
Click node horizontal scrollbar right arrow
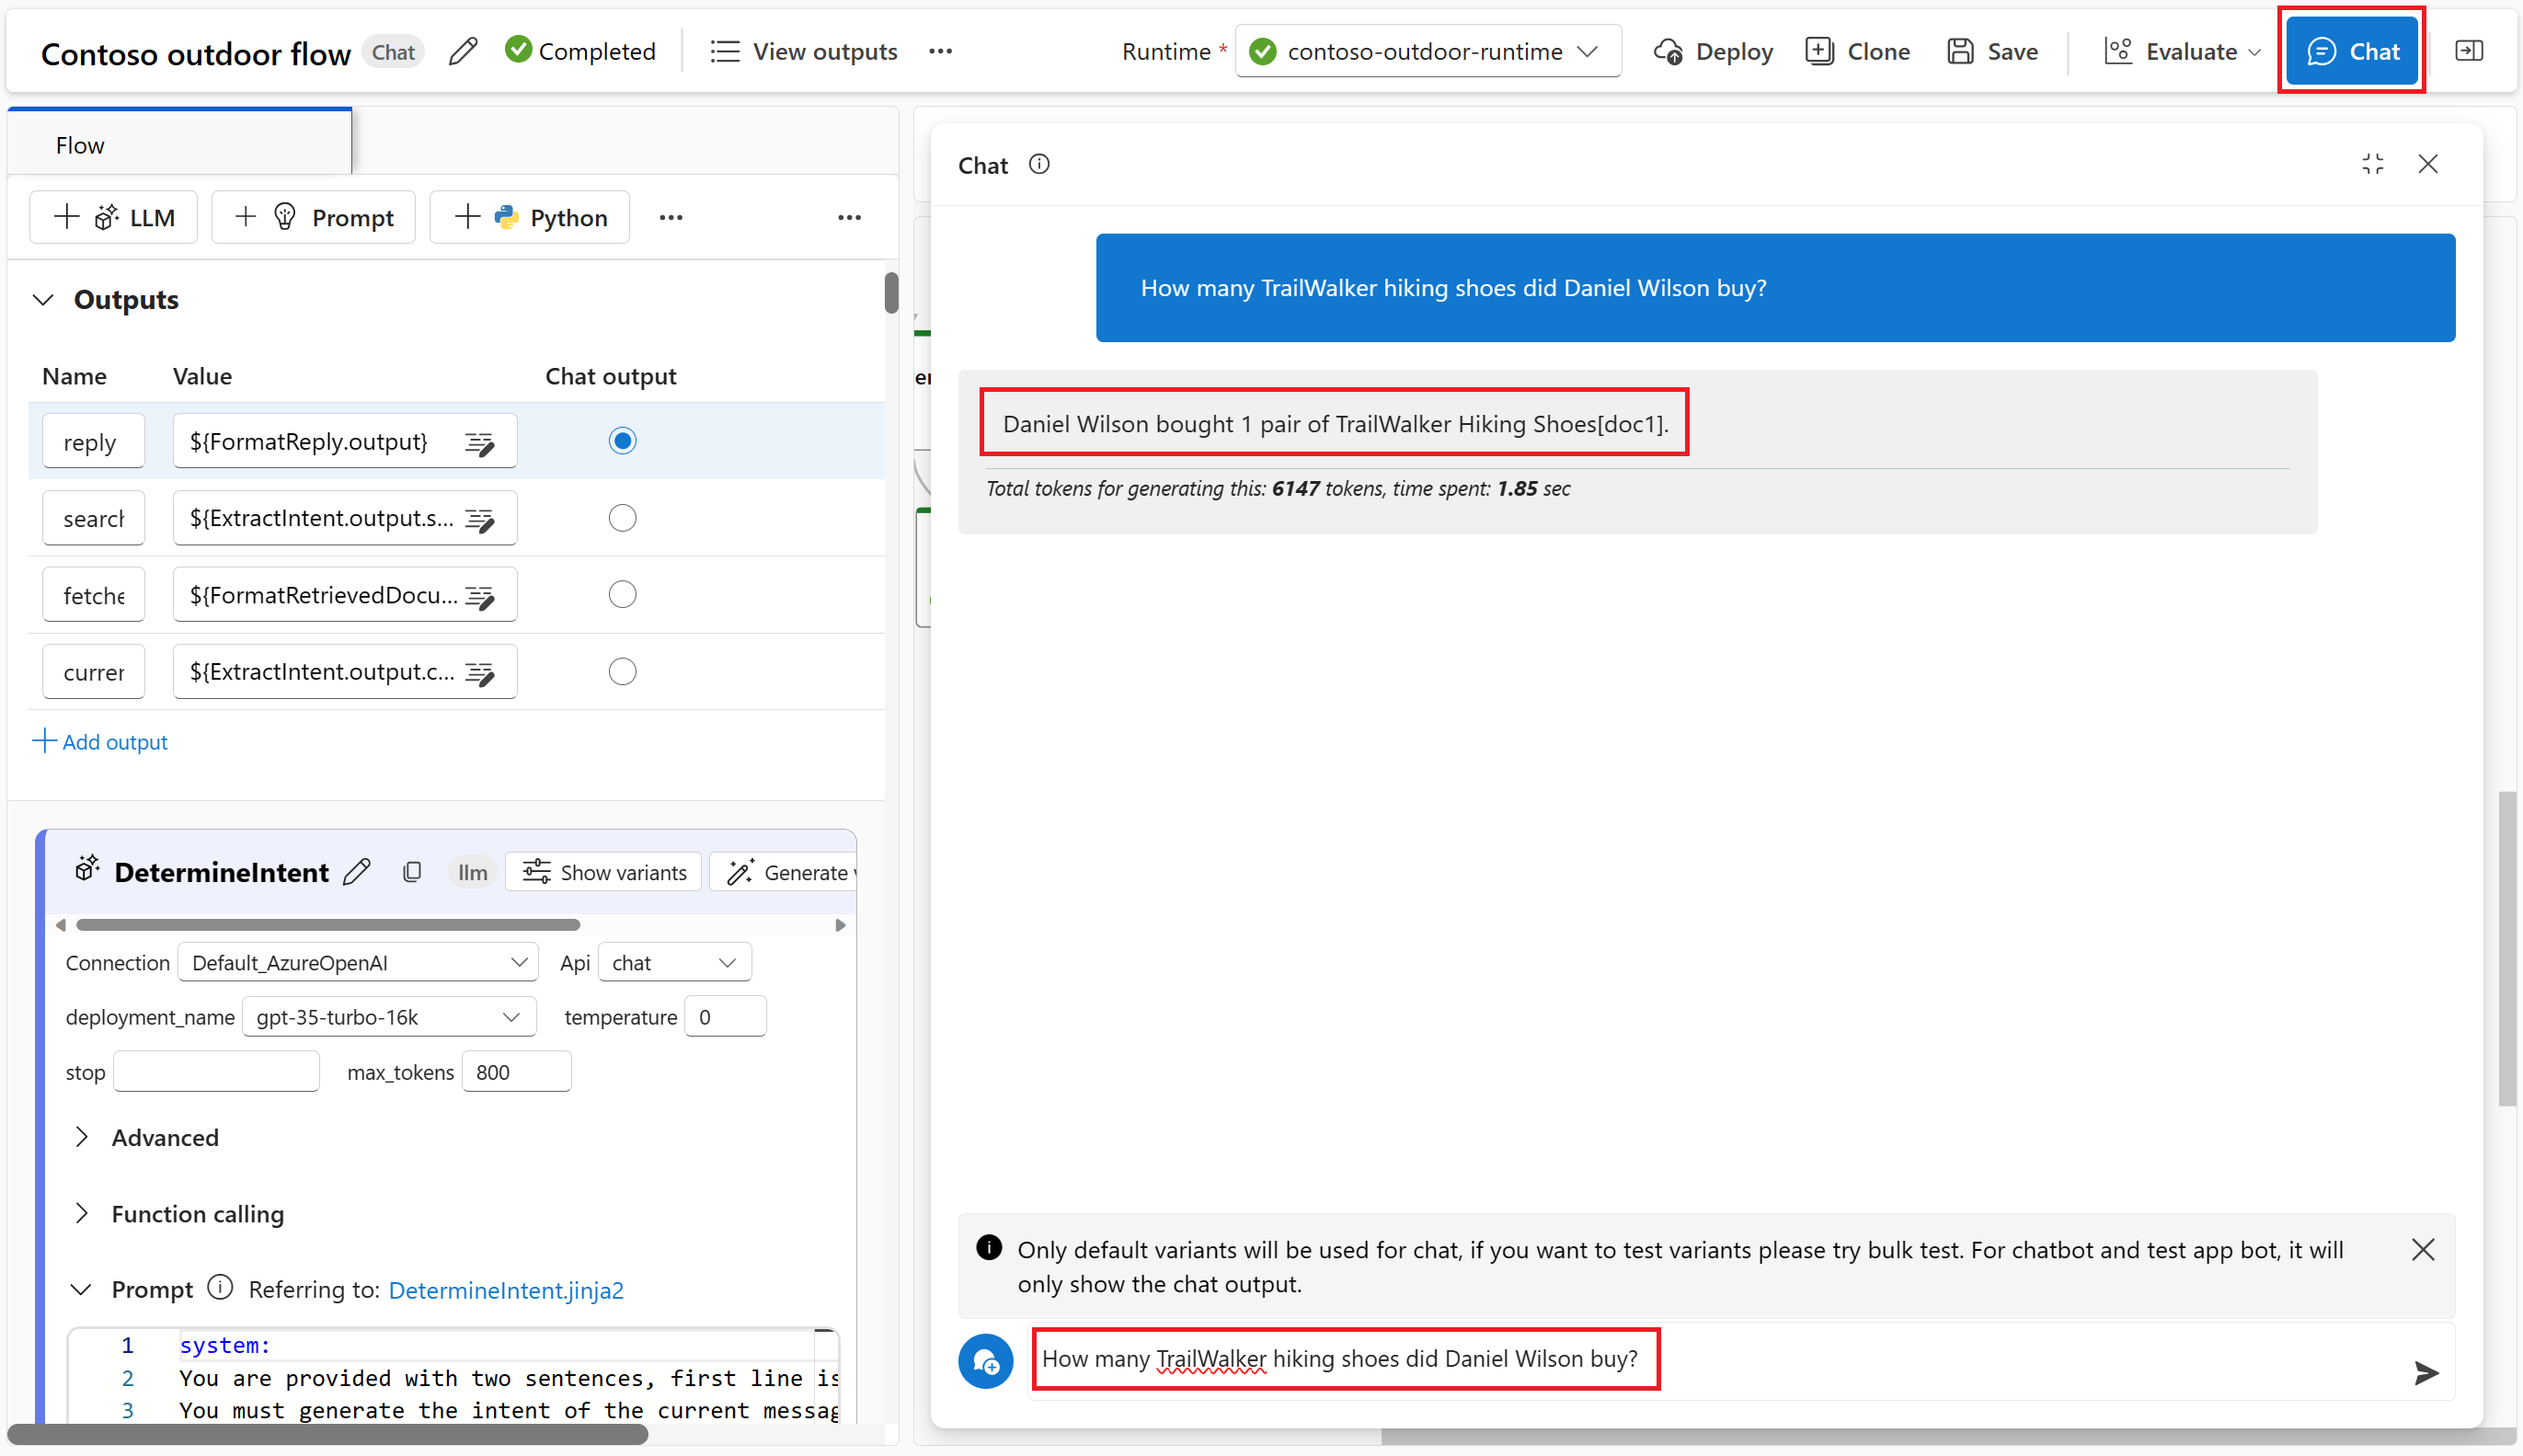(x=840, y=926)
